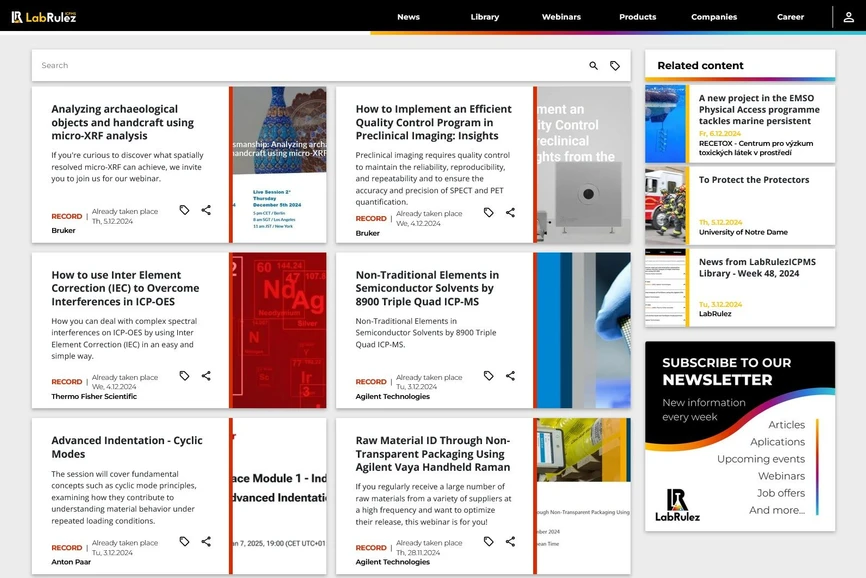Click the LabRulez logo in the header
This screenshot has height=578, width=866.
pos(44,17)
